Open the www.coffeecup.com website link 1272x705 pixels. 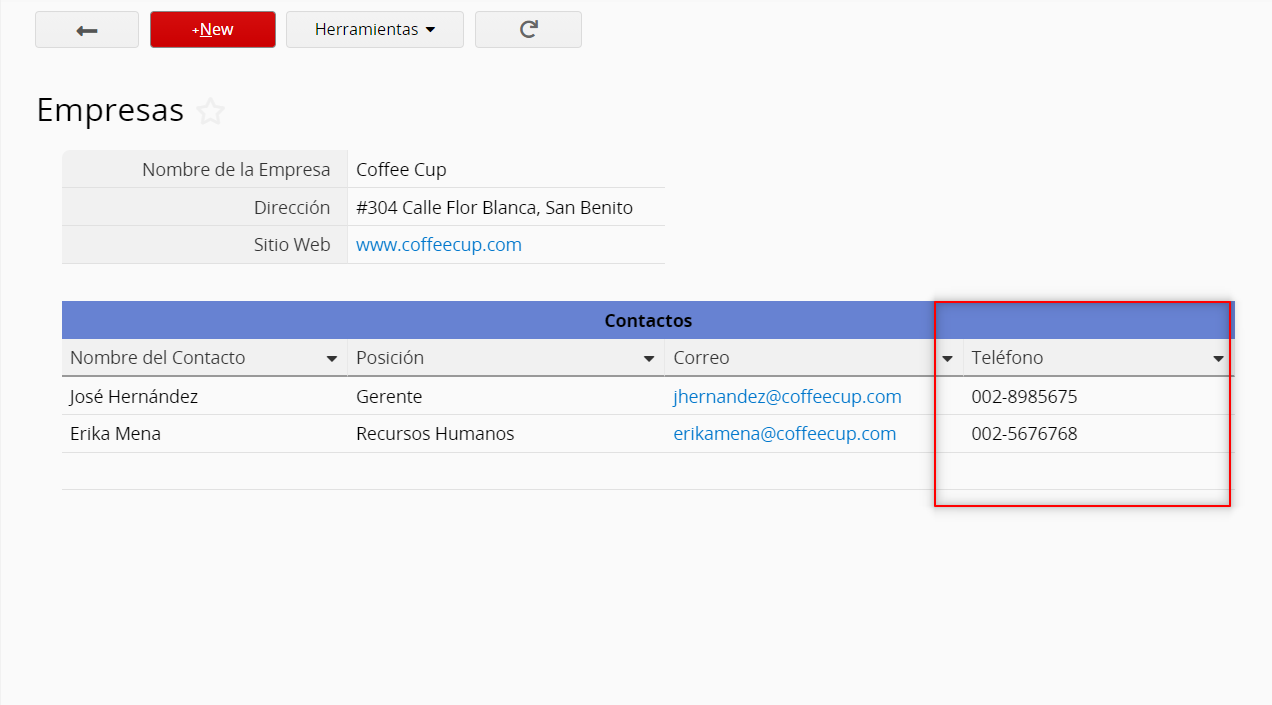point(438,245)
